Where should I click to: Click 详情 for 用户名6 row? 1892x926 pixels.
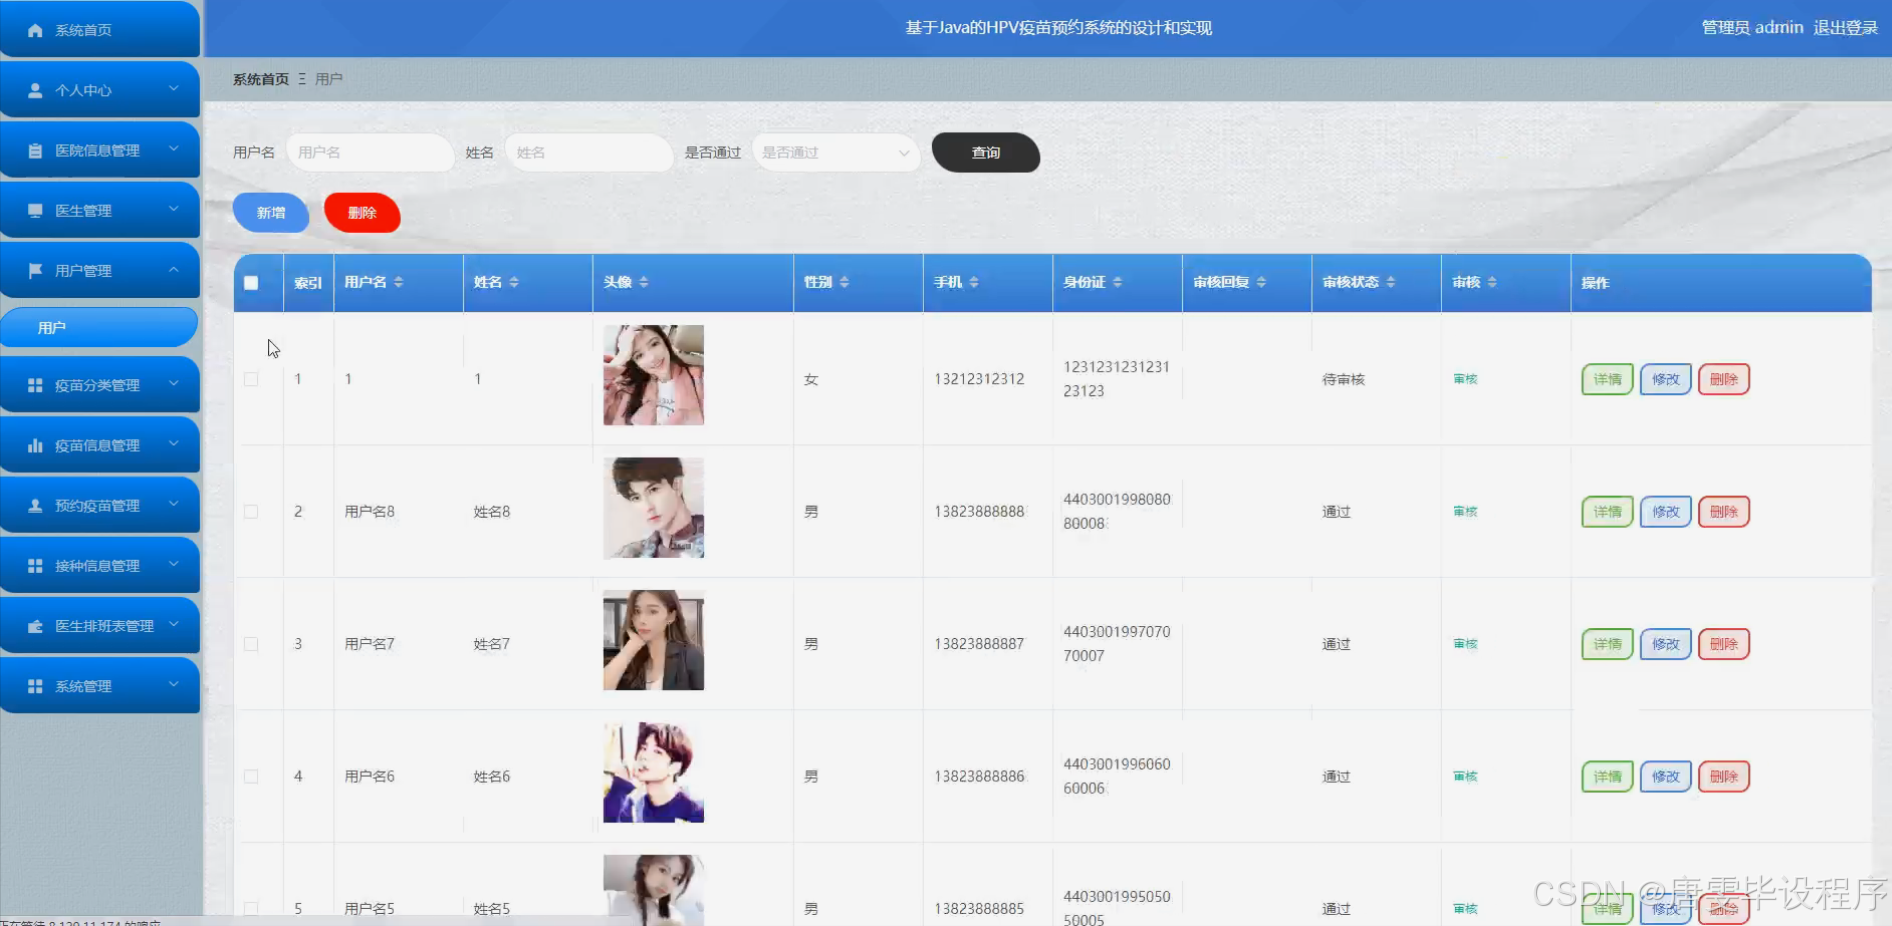1607,776
